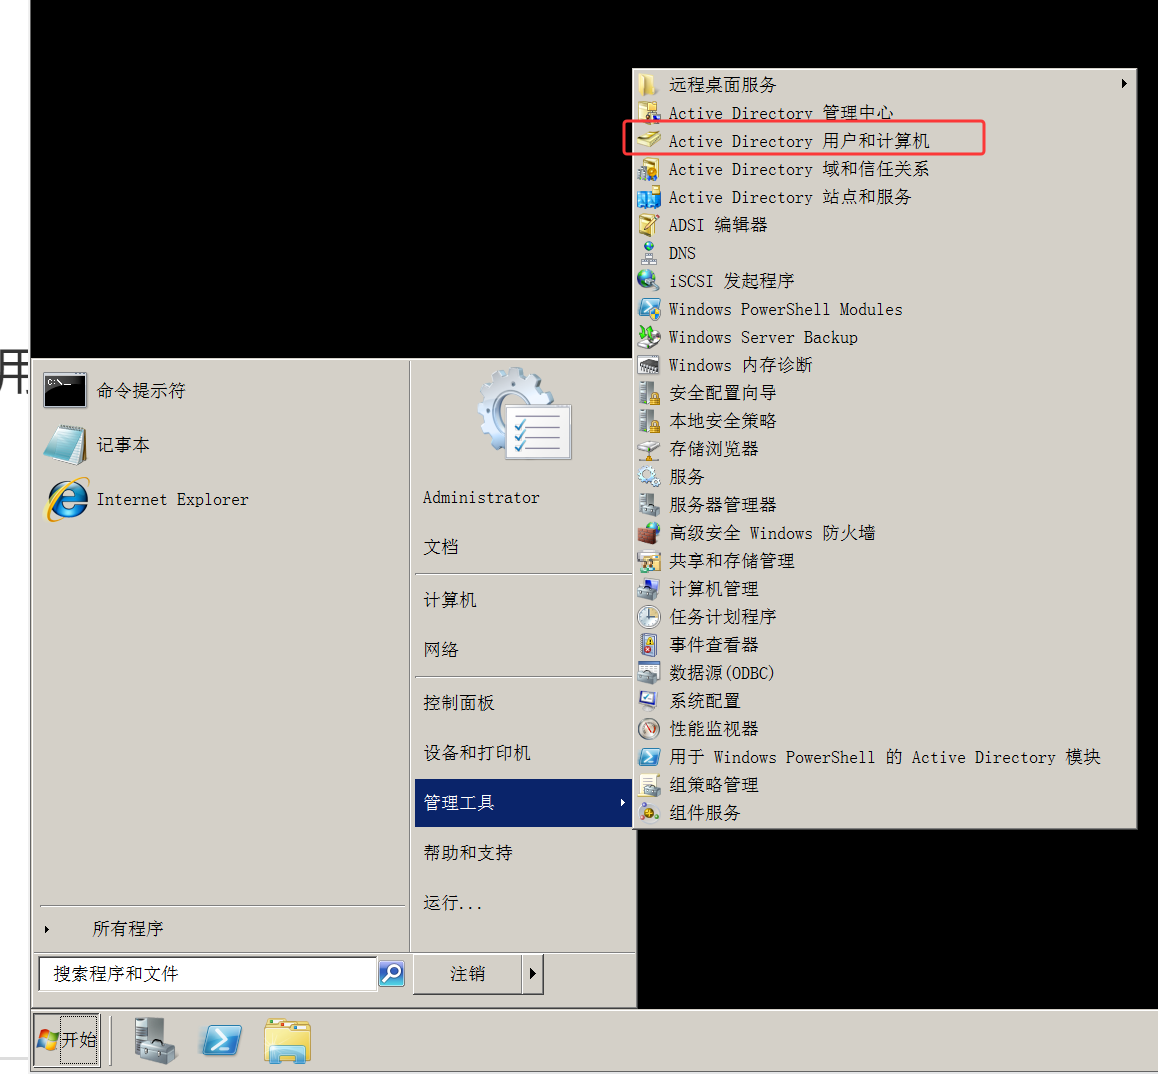
Task: Click the Windows PowerShell Modules icon
Action: (x=649, y=309)
